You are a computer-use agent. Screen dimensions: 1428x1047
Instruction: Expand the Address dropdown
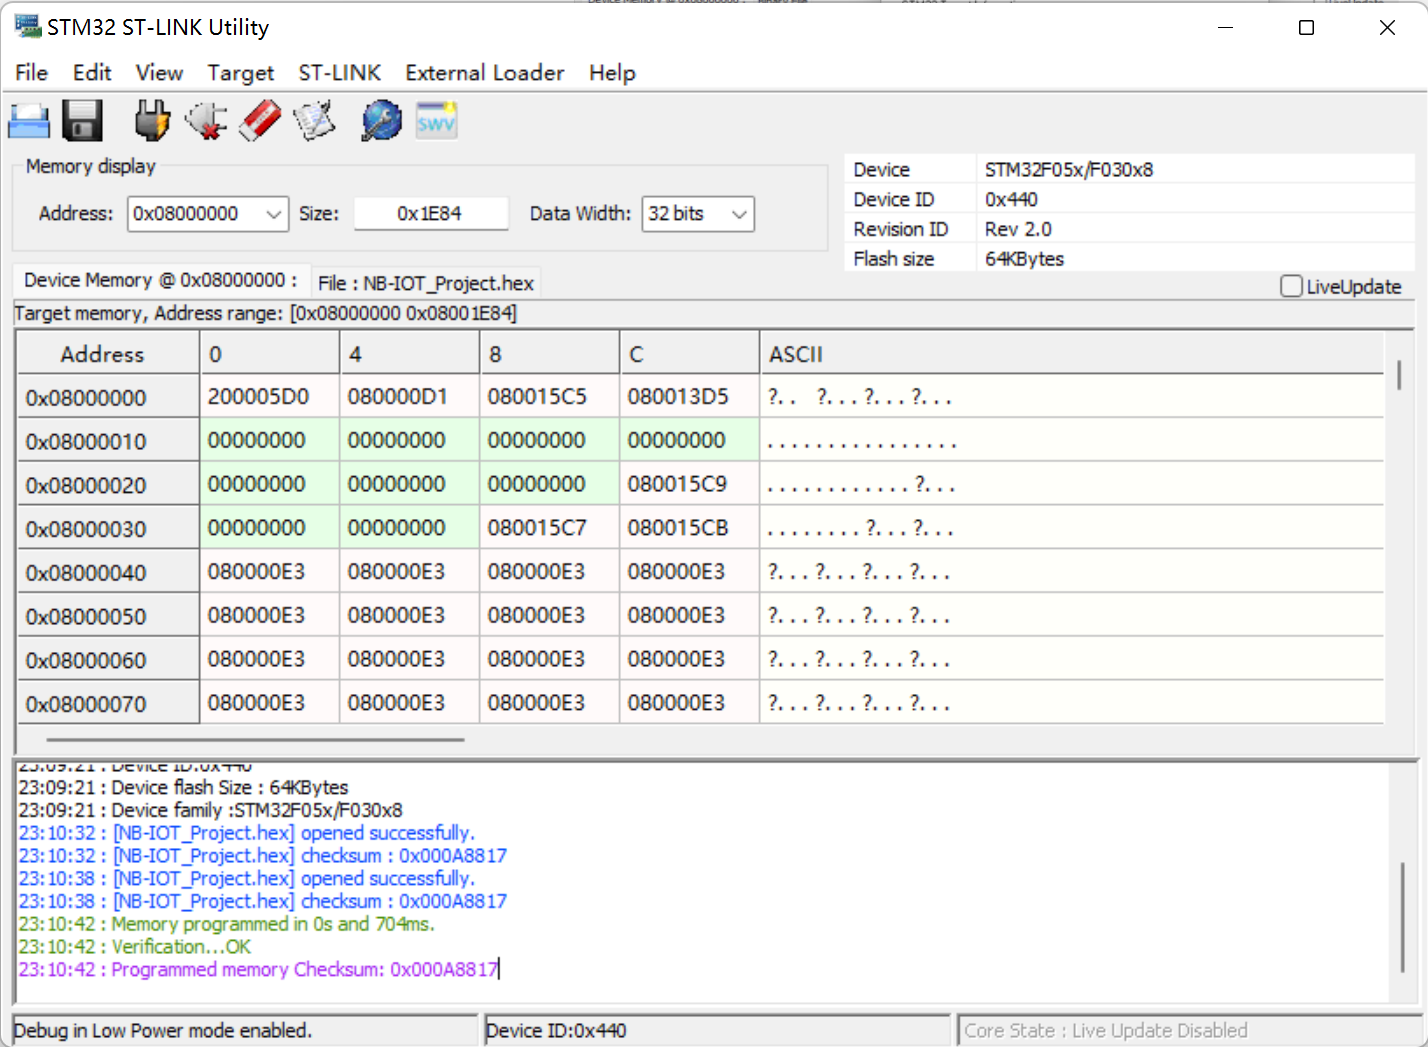pos(274,214)
